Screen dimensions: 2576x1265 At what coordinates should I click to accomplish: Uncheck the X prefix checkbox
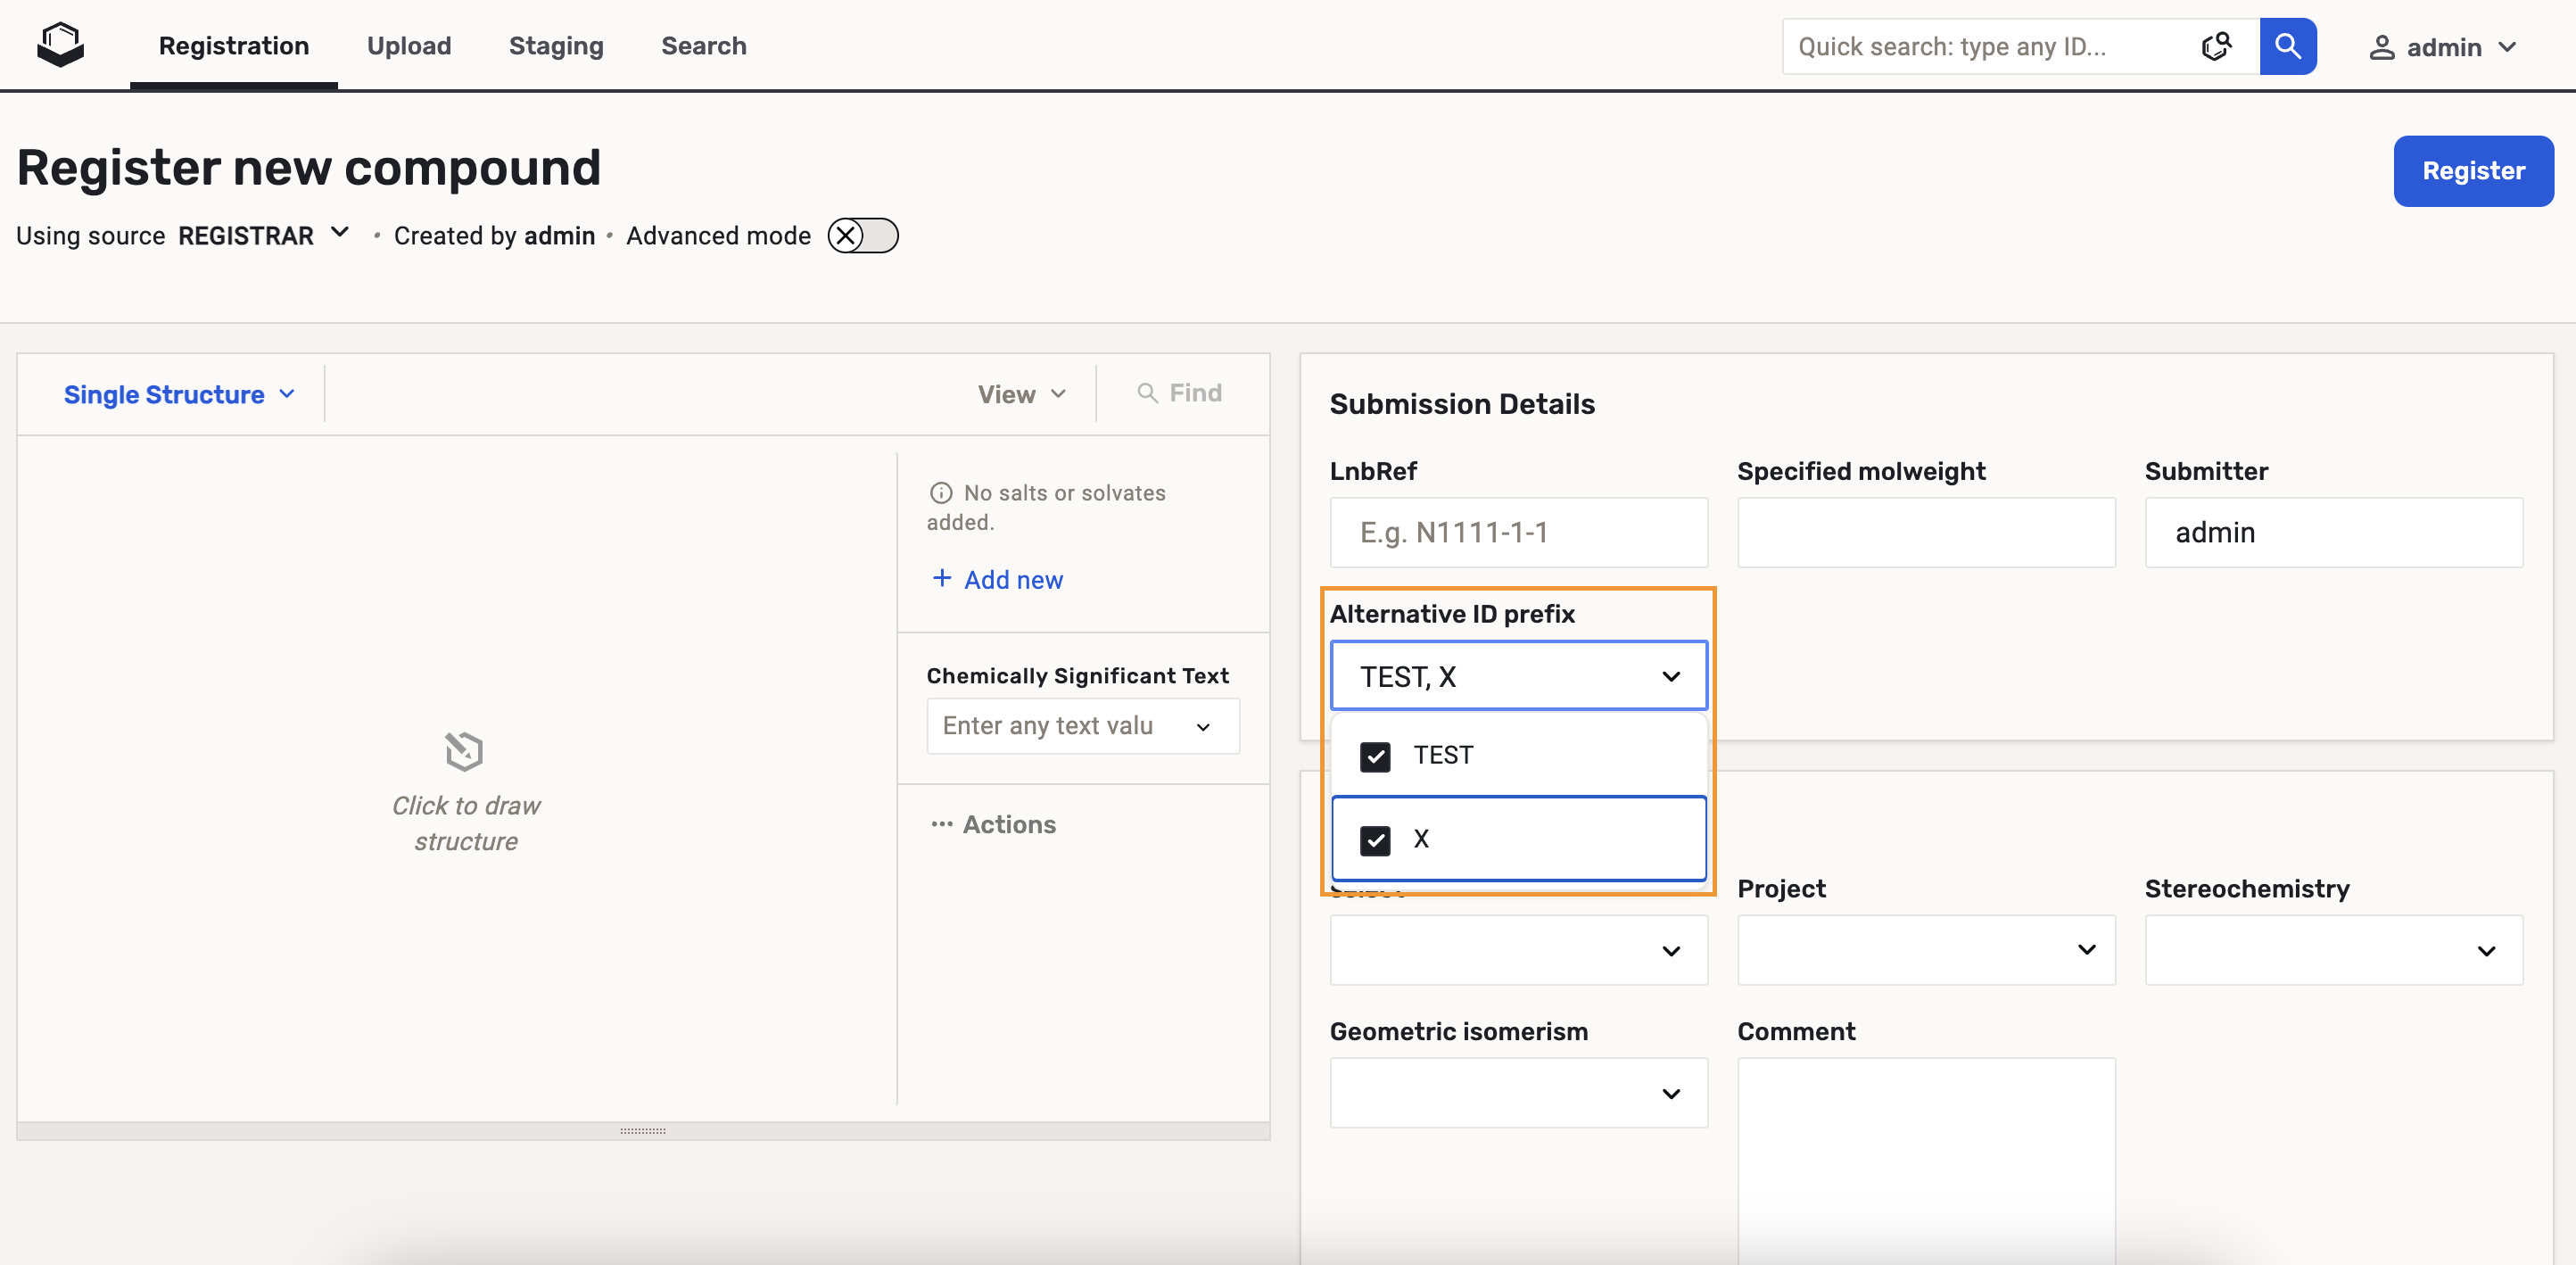[1375, 840]
